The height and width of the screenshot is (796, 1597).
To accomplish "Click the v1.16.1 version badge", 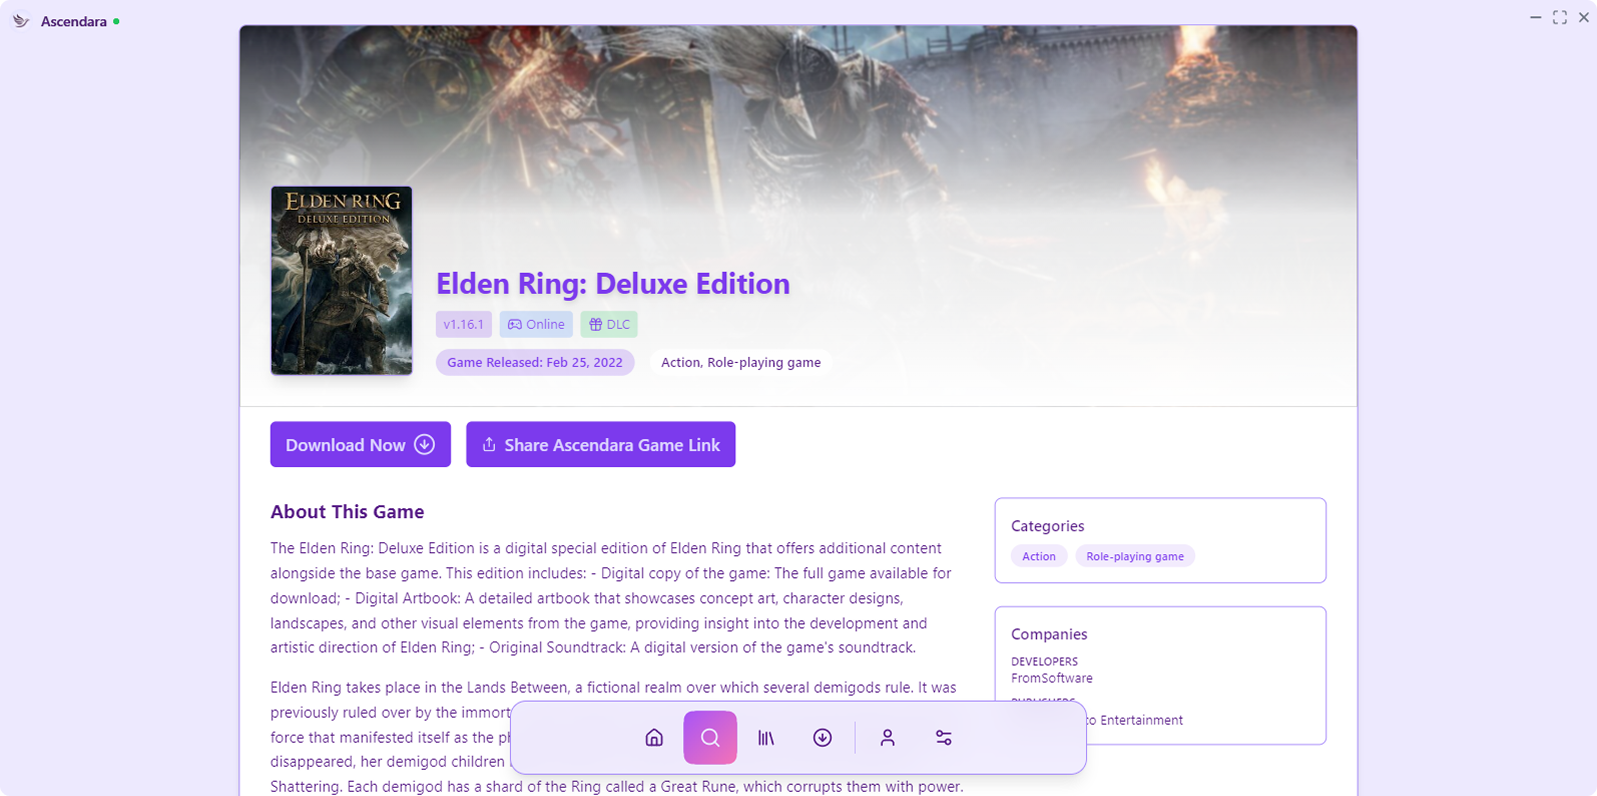I will coord(463,324).
